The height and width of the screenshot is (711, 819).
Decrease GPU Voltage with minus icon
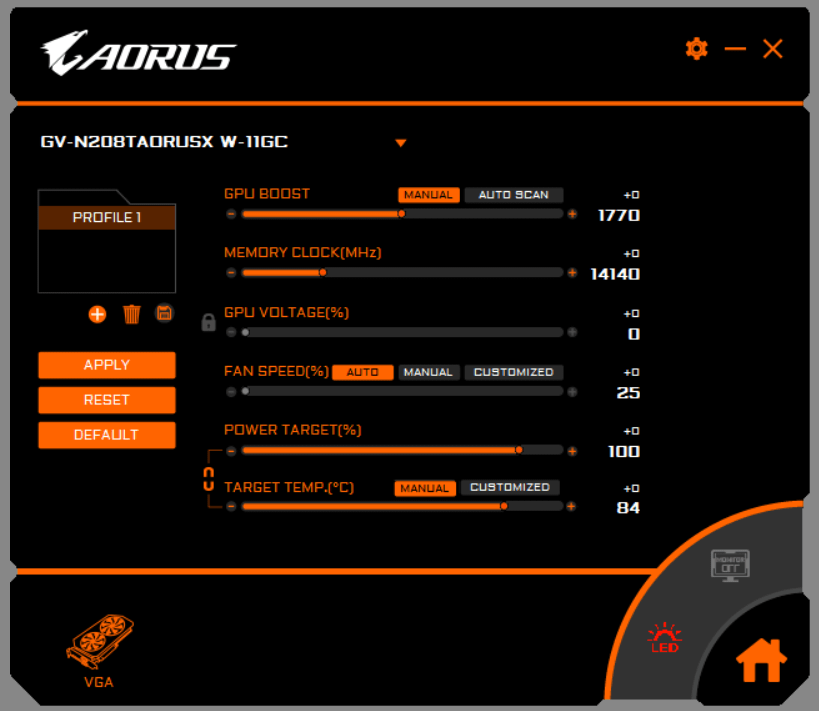[231, 332]
